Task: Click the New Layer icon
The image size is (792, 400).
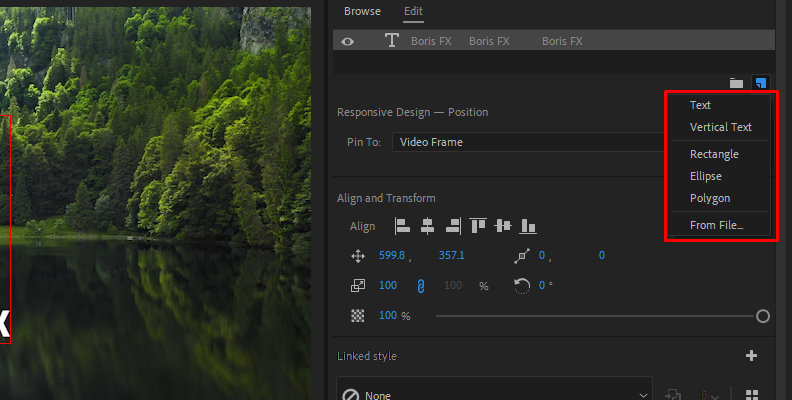Action: 761,83
